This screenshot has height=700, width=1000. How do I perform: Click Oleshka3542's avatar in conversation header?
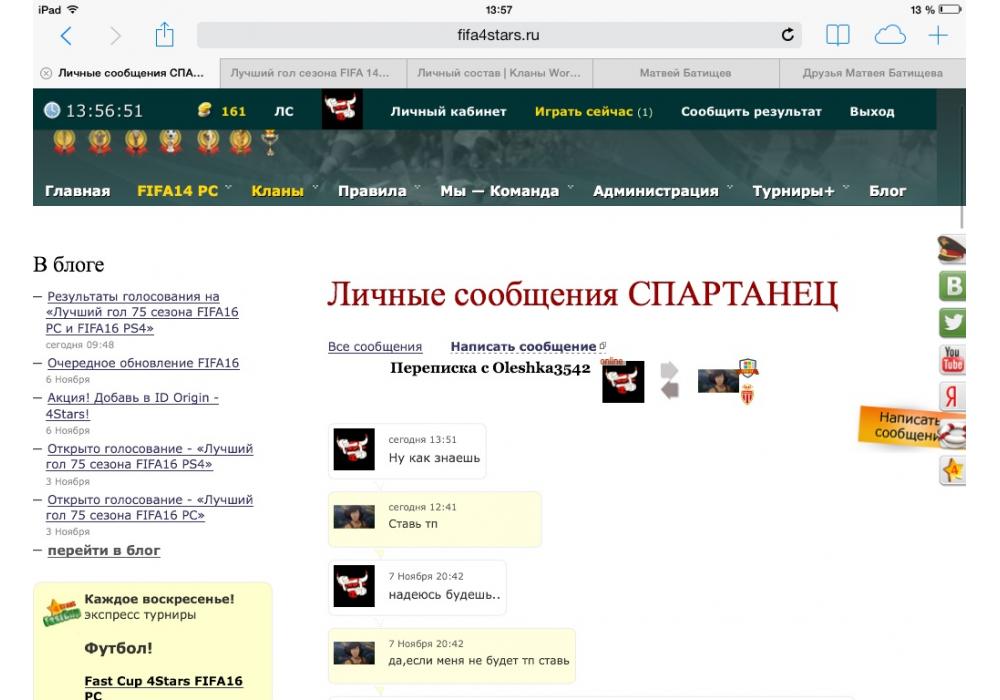click(x=718, y=381)
